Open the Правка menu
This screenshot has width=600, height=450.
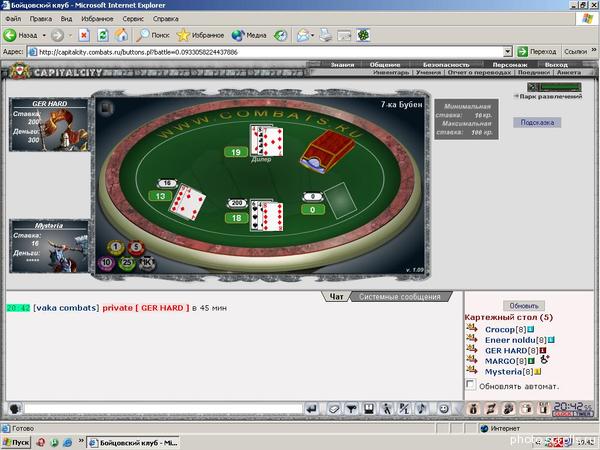(41, 18)
